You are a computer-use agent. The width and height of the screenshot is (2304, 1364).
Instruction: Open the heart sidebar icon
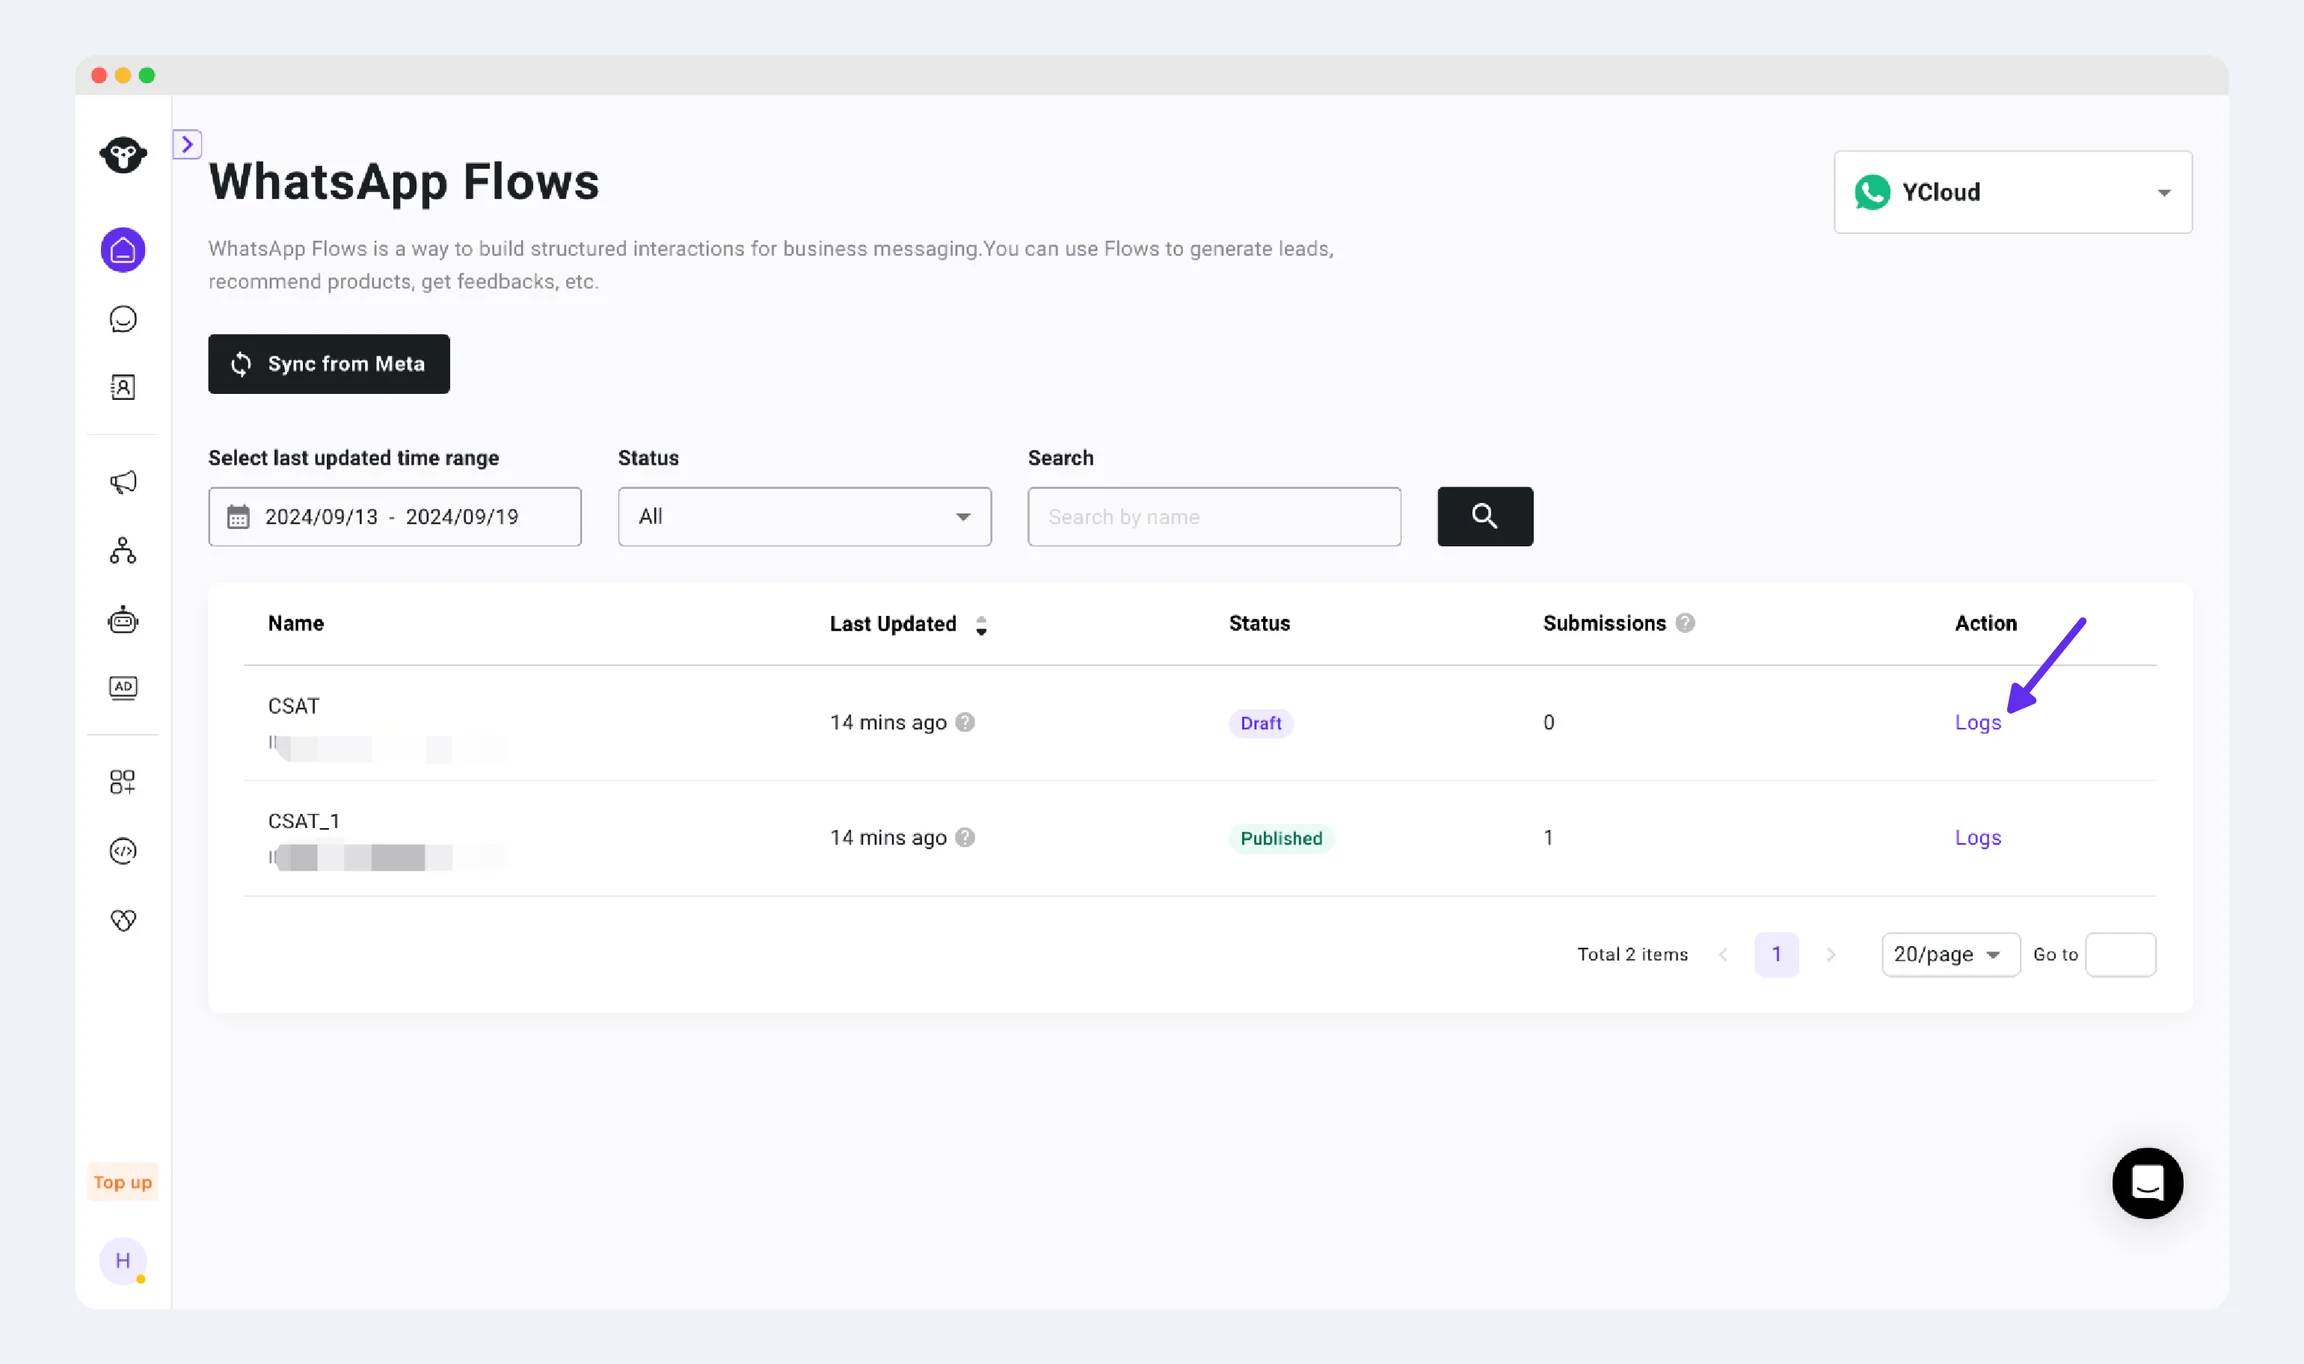pyautogui.click(x=123, y=920)
